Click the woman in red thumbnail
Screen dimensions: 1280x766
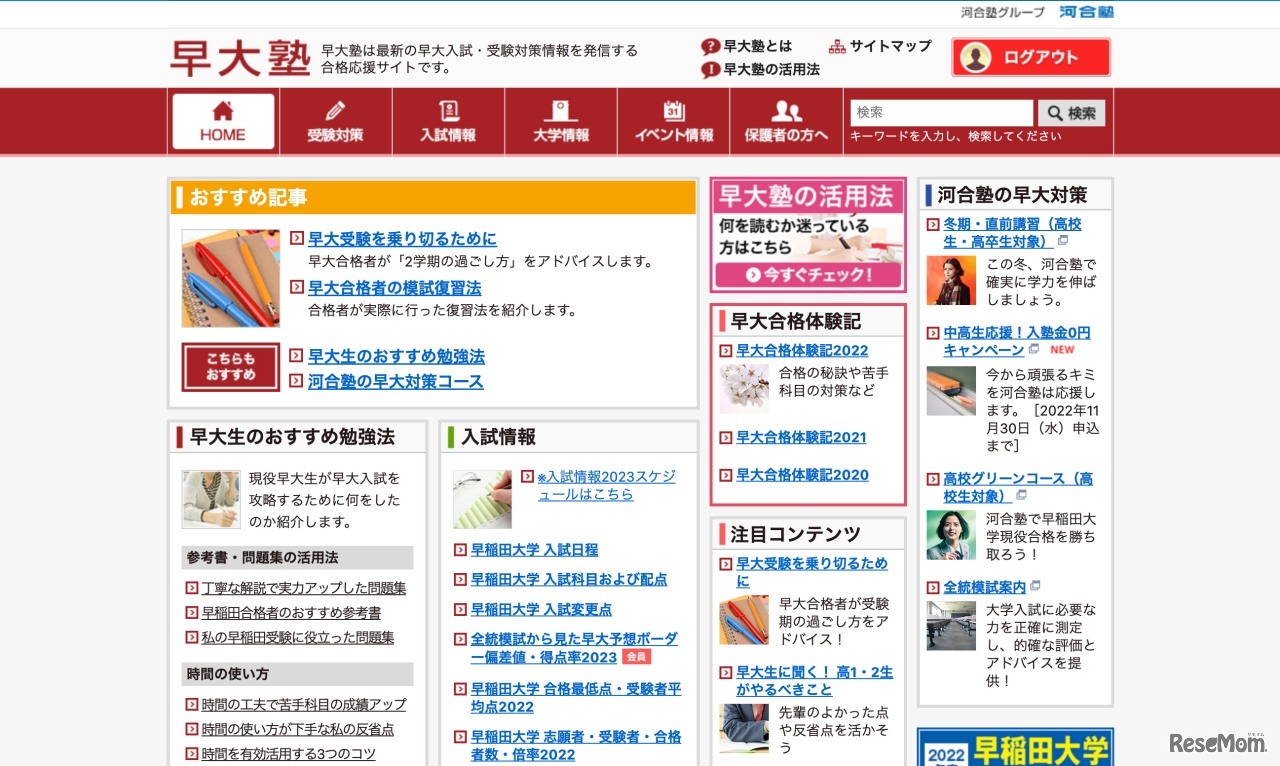click(x=951, y=280)
